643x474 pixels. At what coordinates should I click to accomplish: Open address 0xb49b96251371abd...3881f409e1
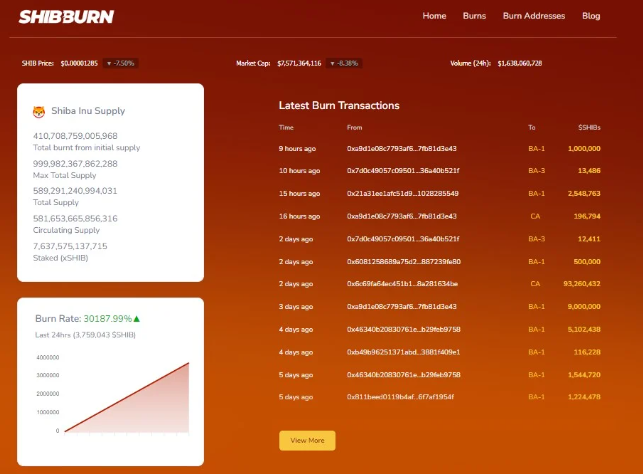(404, 352)
